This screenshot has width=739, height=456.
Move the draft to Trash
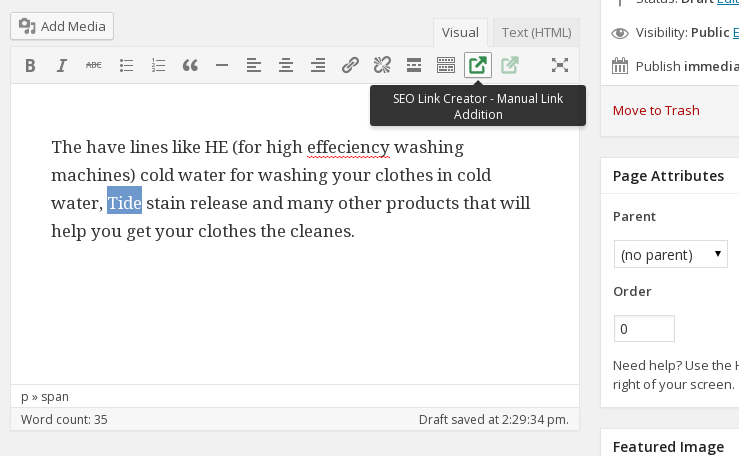(656, 111)
